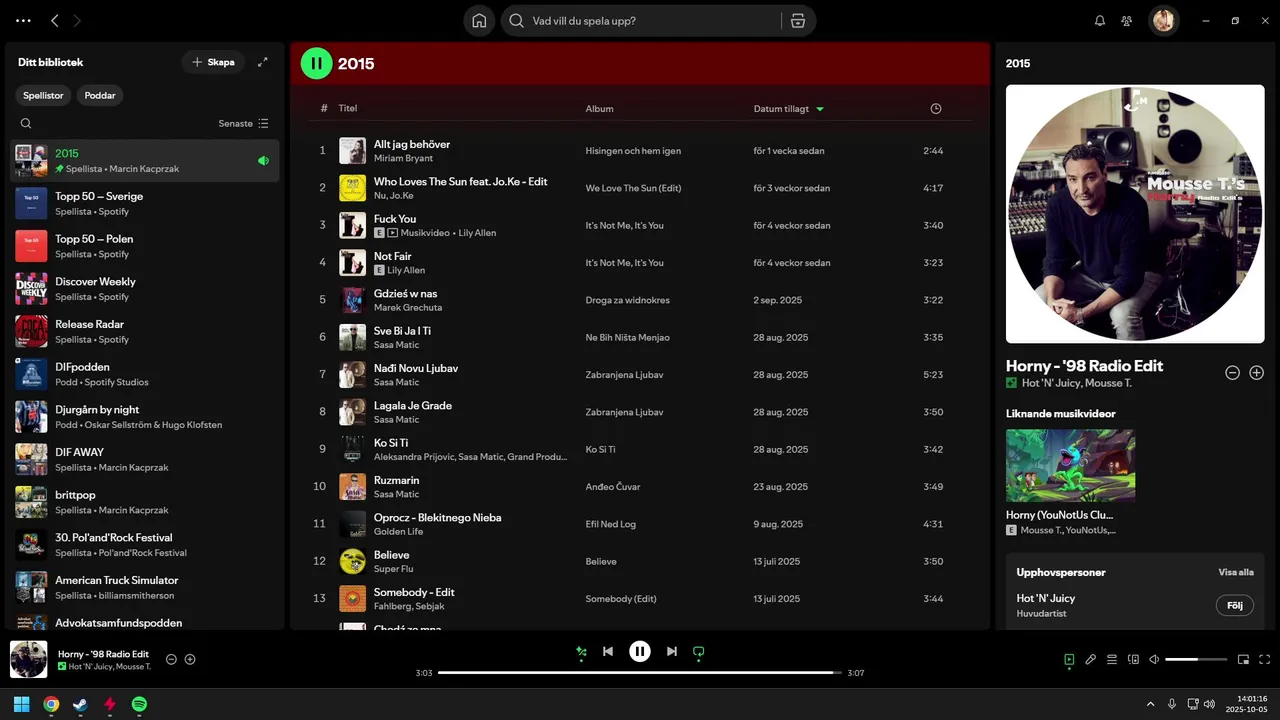Image resolution: width=1280 pixels, height=720 pixels.
Task: Toggle repeat mode
Action: [x=699, y=651]
